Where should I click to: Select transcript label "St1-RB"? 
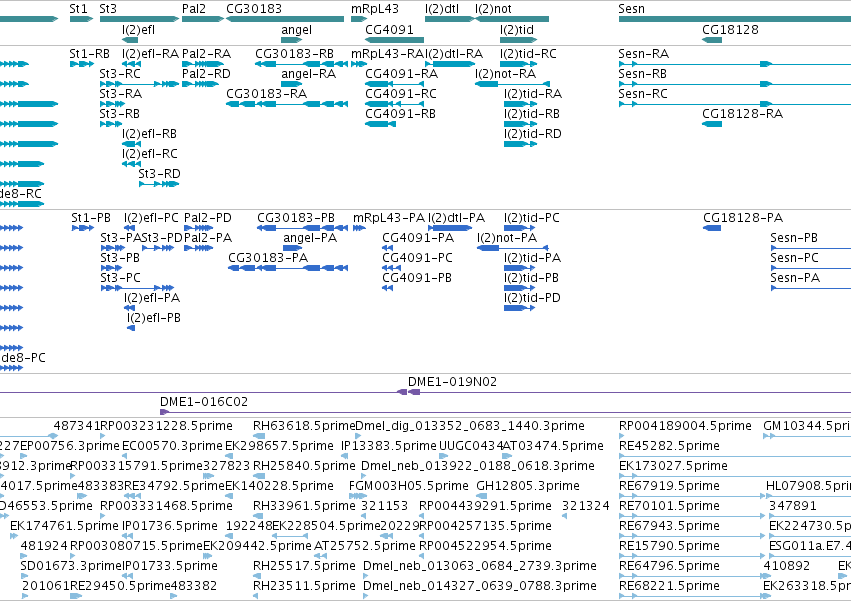(90, 54)
